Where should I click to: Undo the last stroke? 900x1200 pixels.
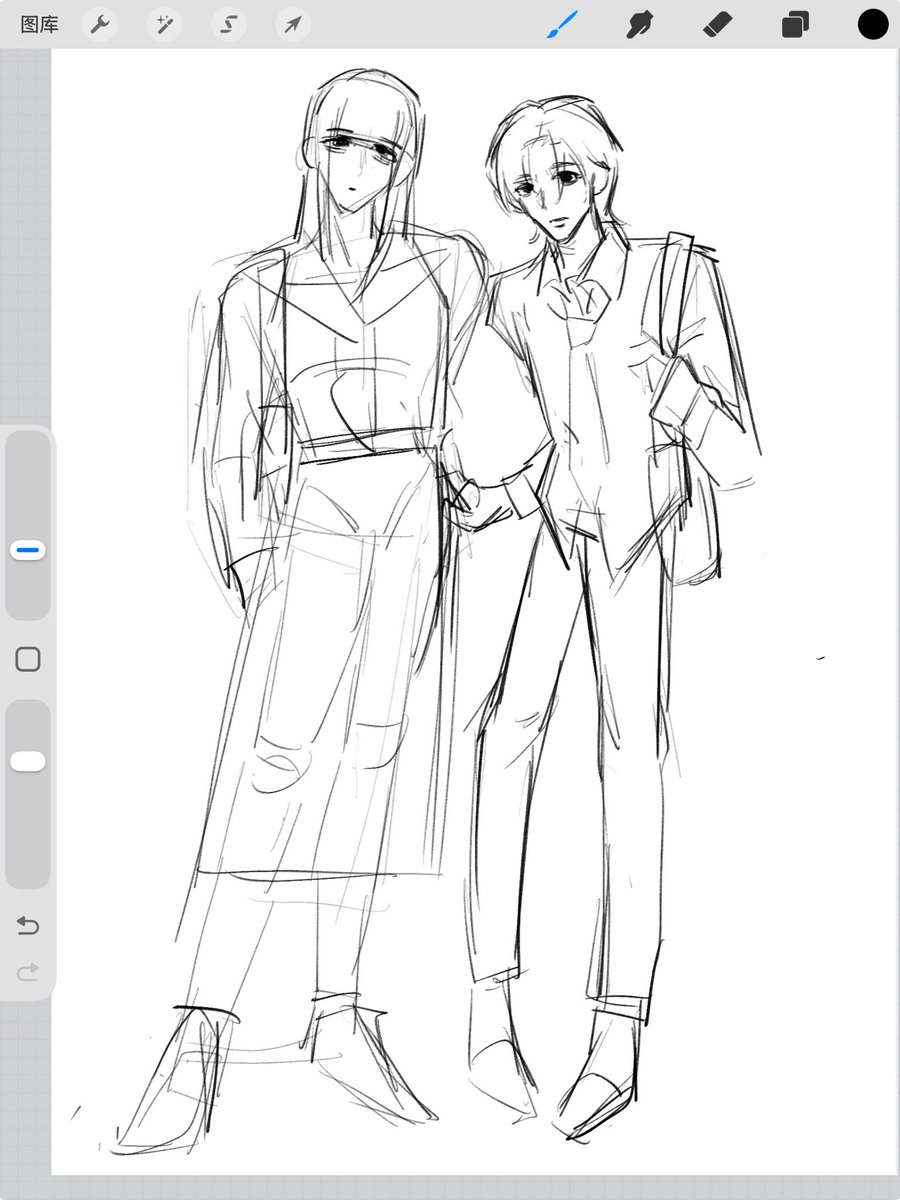(28, 926)
